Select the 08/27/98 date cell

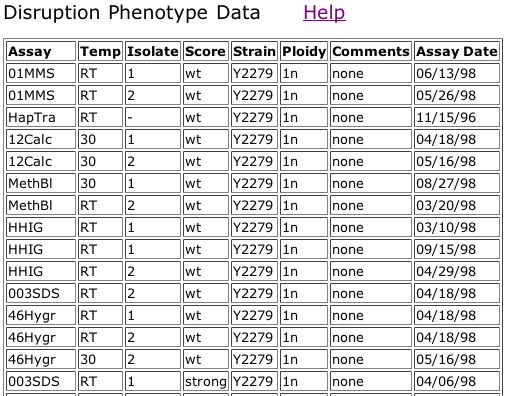coord(457,183)
